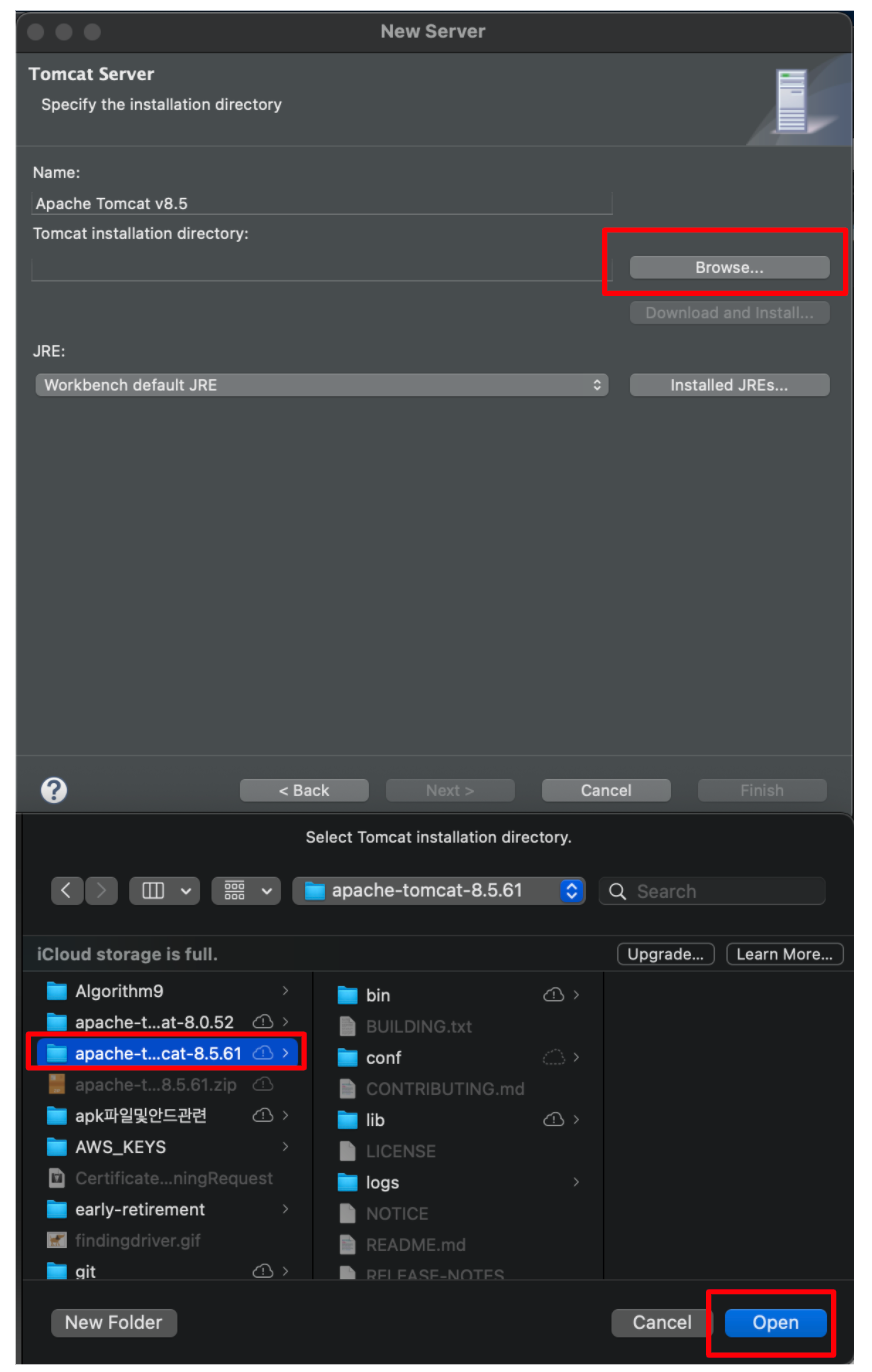Select the early-retirement folder

pos(170,1209)
